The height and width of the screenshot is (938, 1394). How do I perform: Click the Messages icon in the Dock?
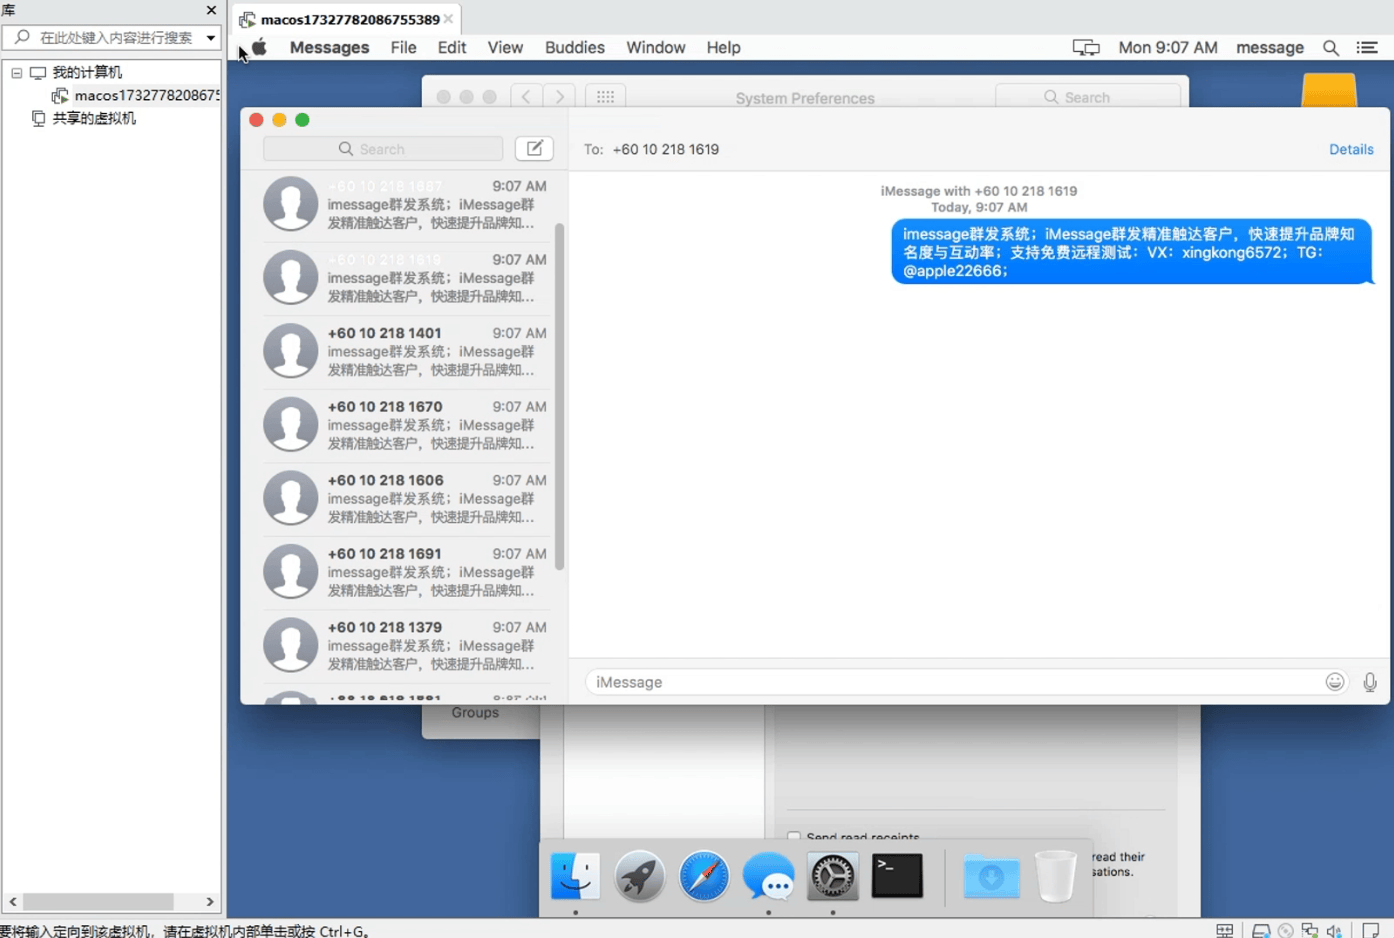[768, 876]
